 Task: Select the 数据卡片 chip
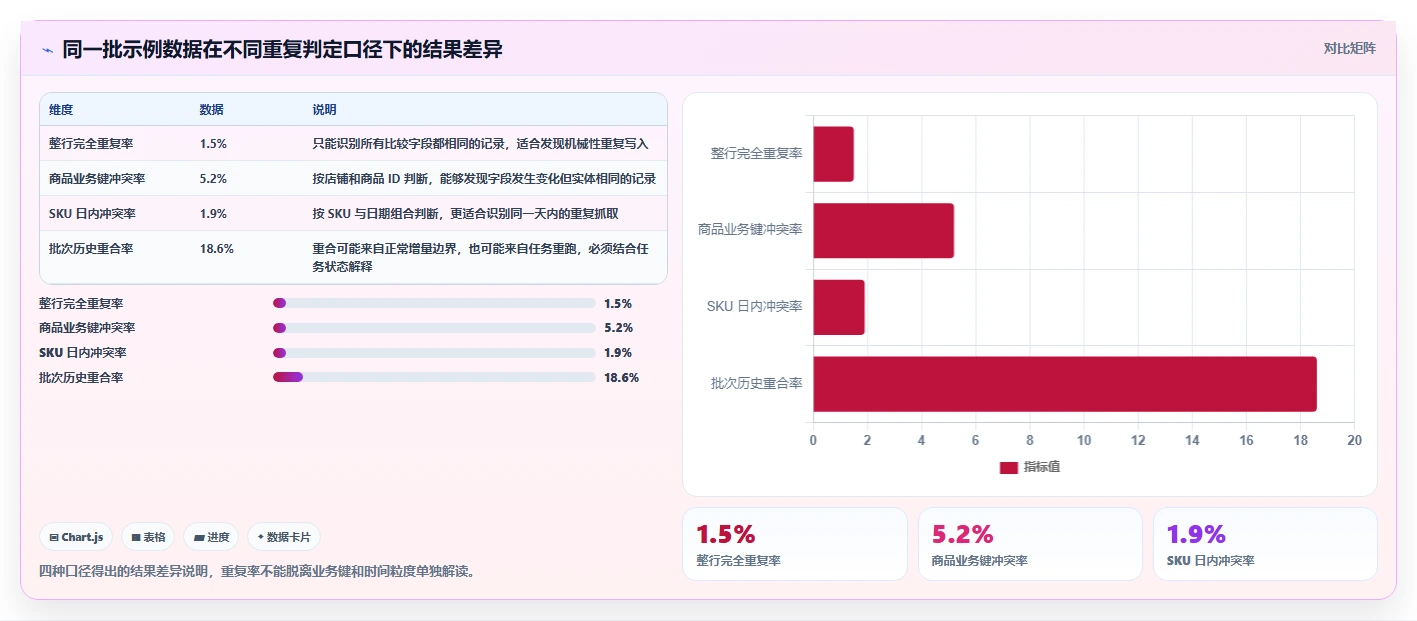coord(284,537)
